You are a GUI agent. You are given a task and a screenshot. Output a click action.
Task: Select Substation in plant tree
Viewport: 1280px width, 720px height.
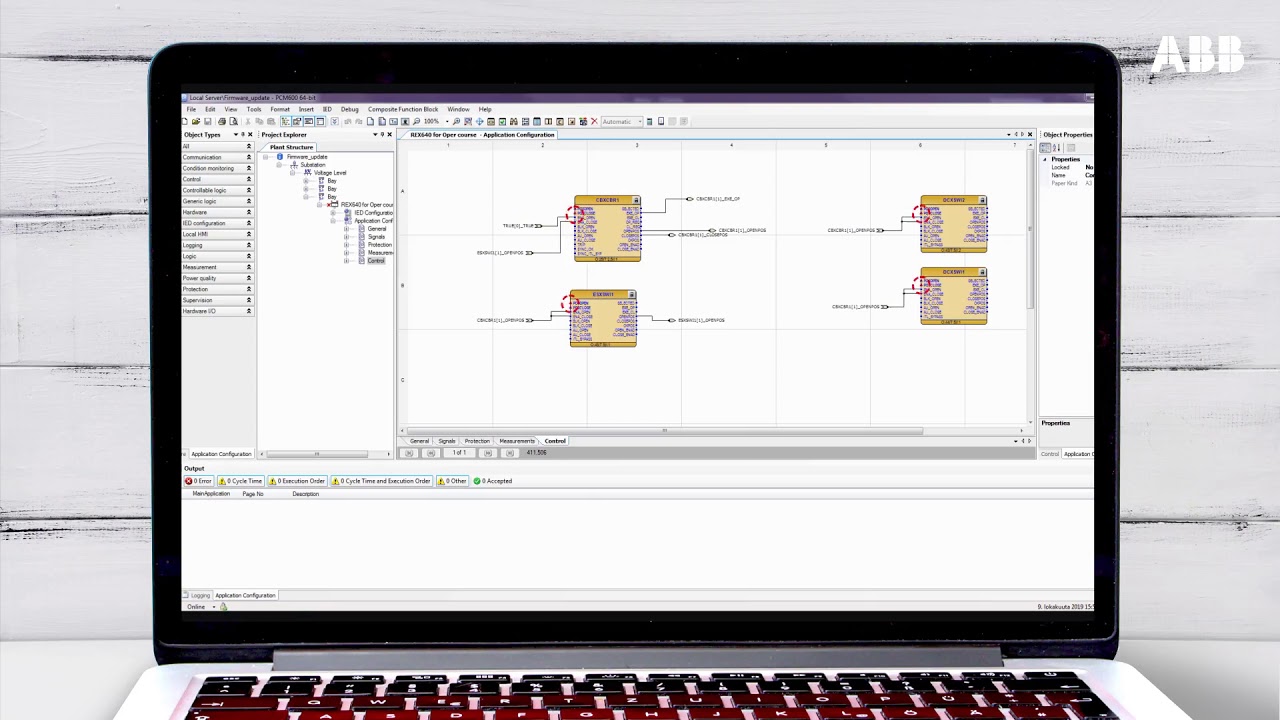[313, 165]
